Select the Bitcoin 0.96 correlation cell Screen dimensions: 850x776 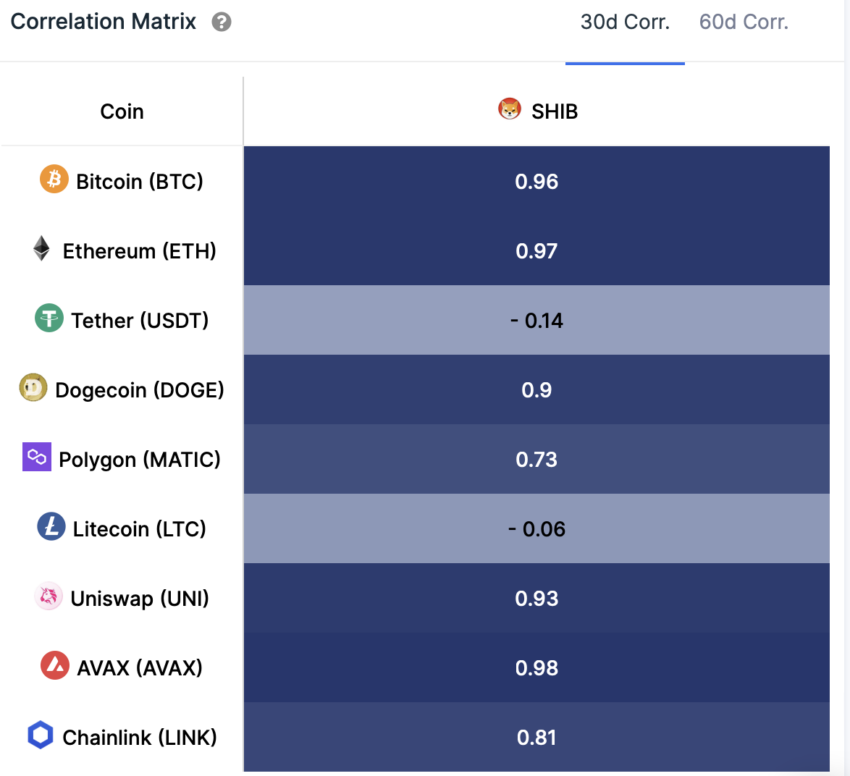point(537,181)
